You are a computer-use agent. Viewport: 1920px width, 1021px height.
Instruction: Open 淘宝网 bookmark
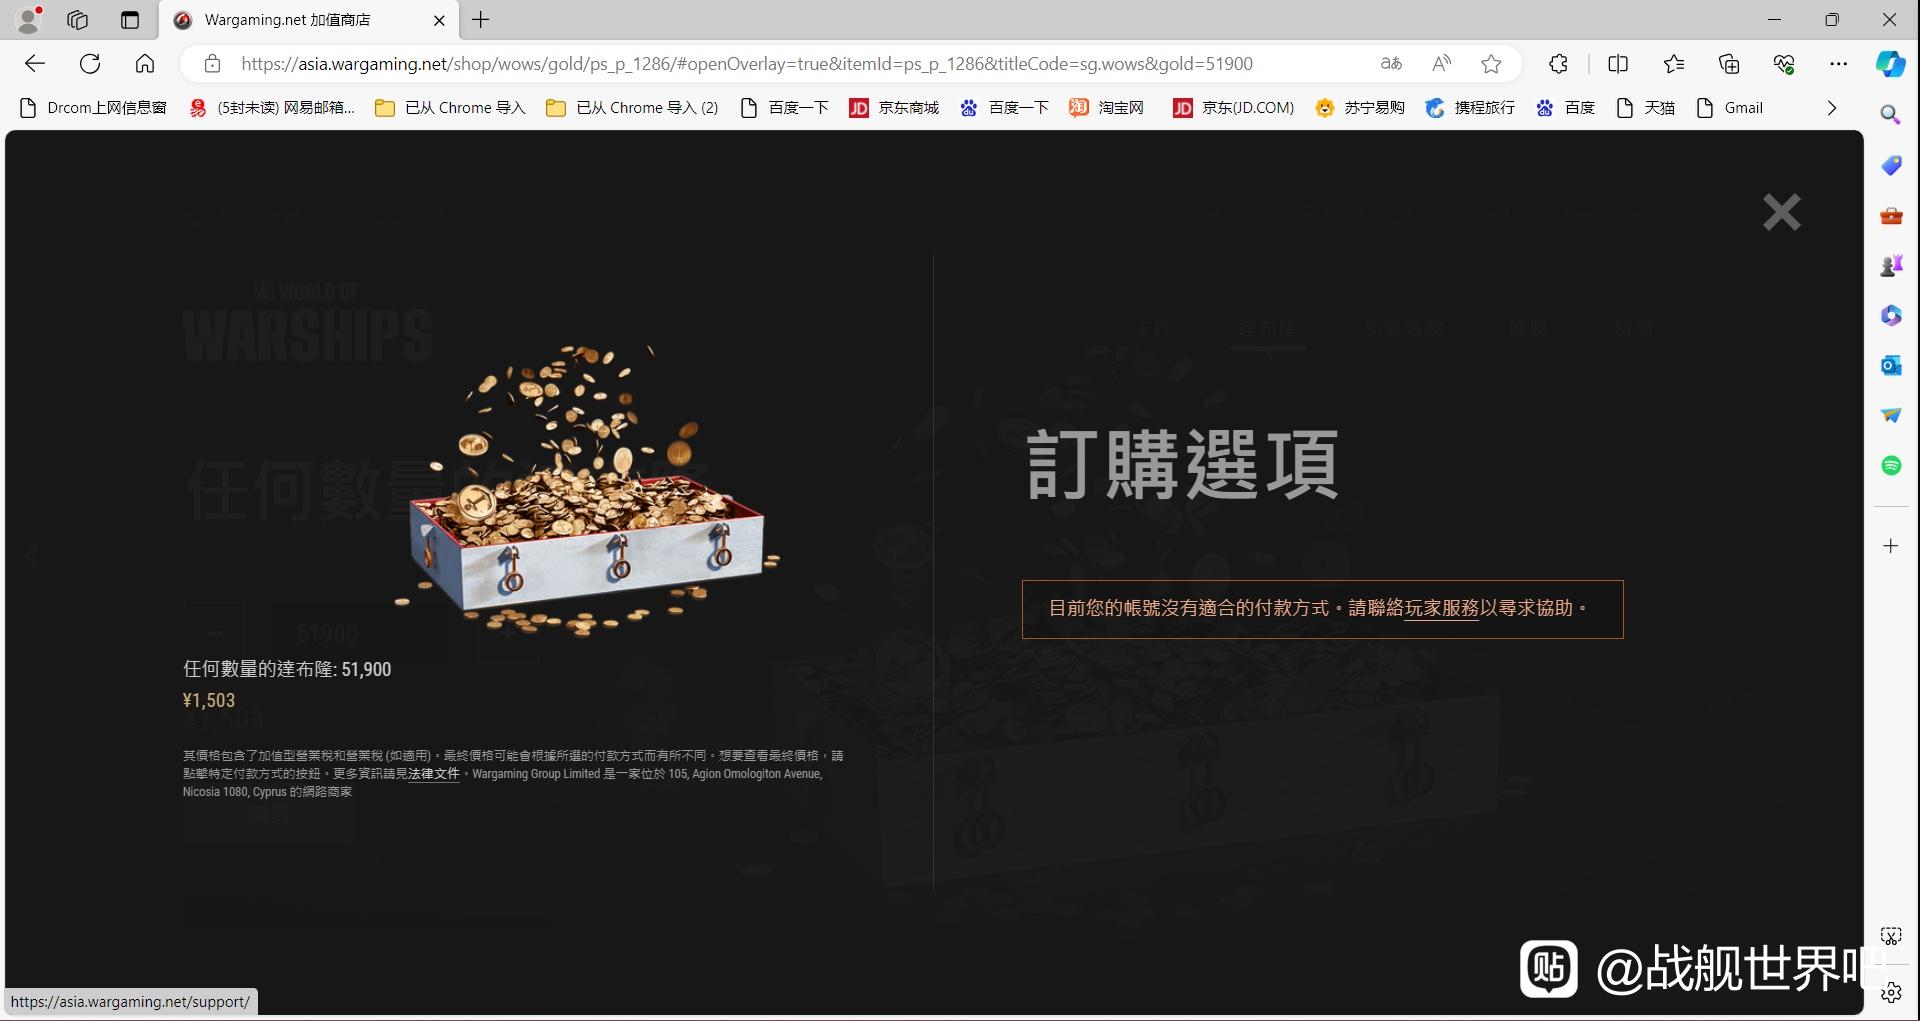click(1106, 108)
